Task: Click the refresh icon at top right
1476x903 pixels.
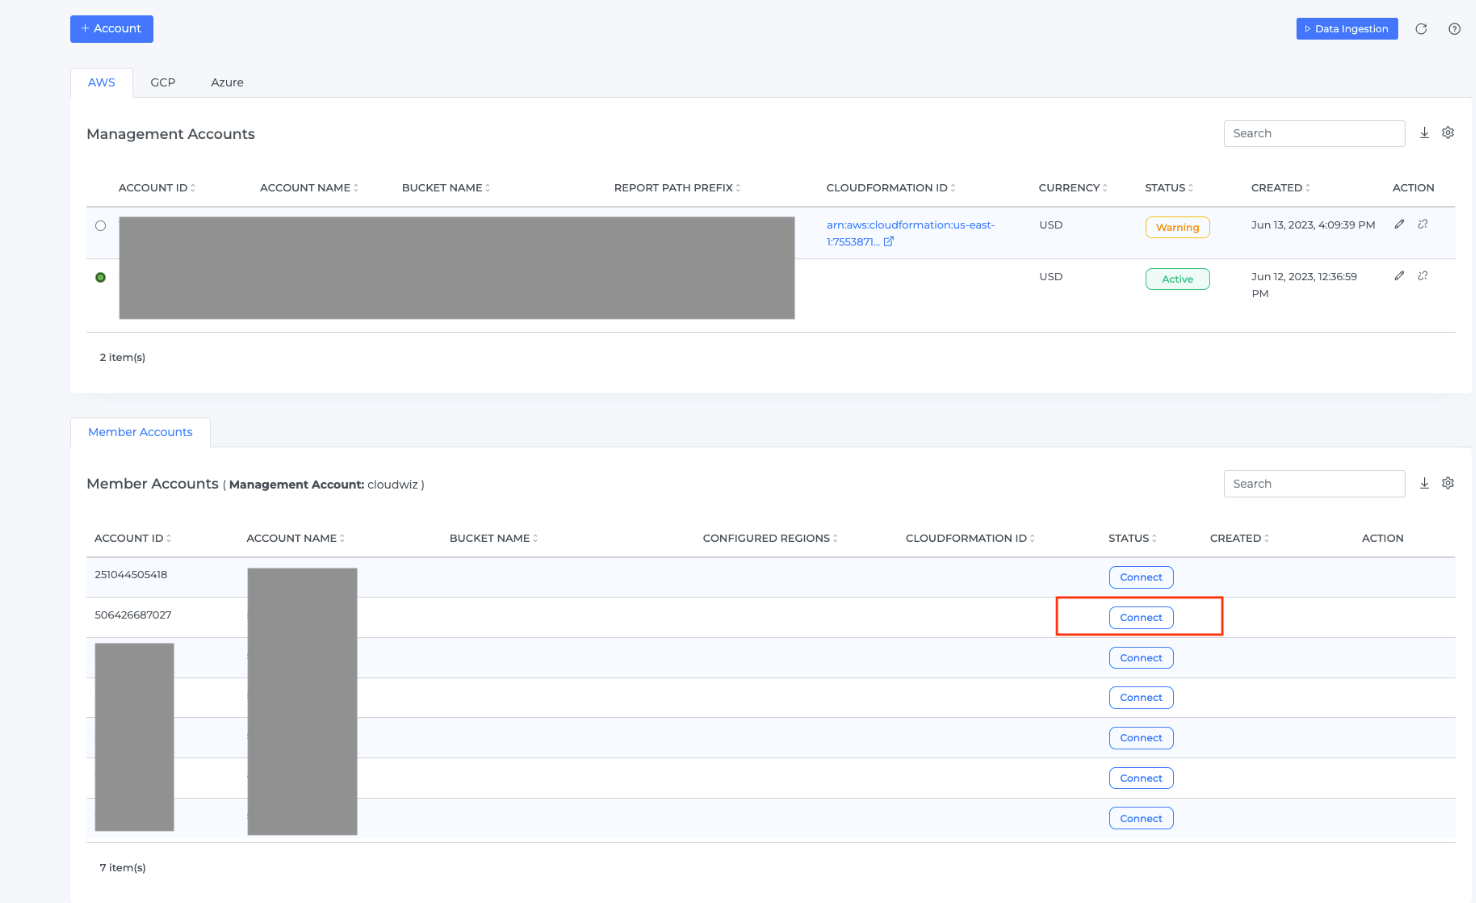Action: 1421,29
